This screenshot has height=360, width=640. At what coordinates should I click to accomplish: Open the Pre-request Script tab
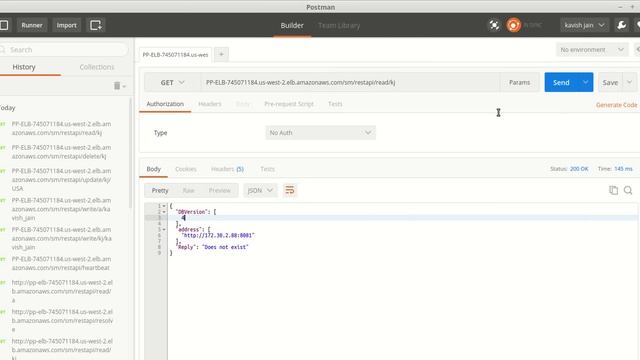(289, 104)
